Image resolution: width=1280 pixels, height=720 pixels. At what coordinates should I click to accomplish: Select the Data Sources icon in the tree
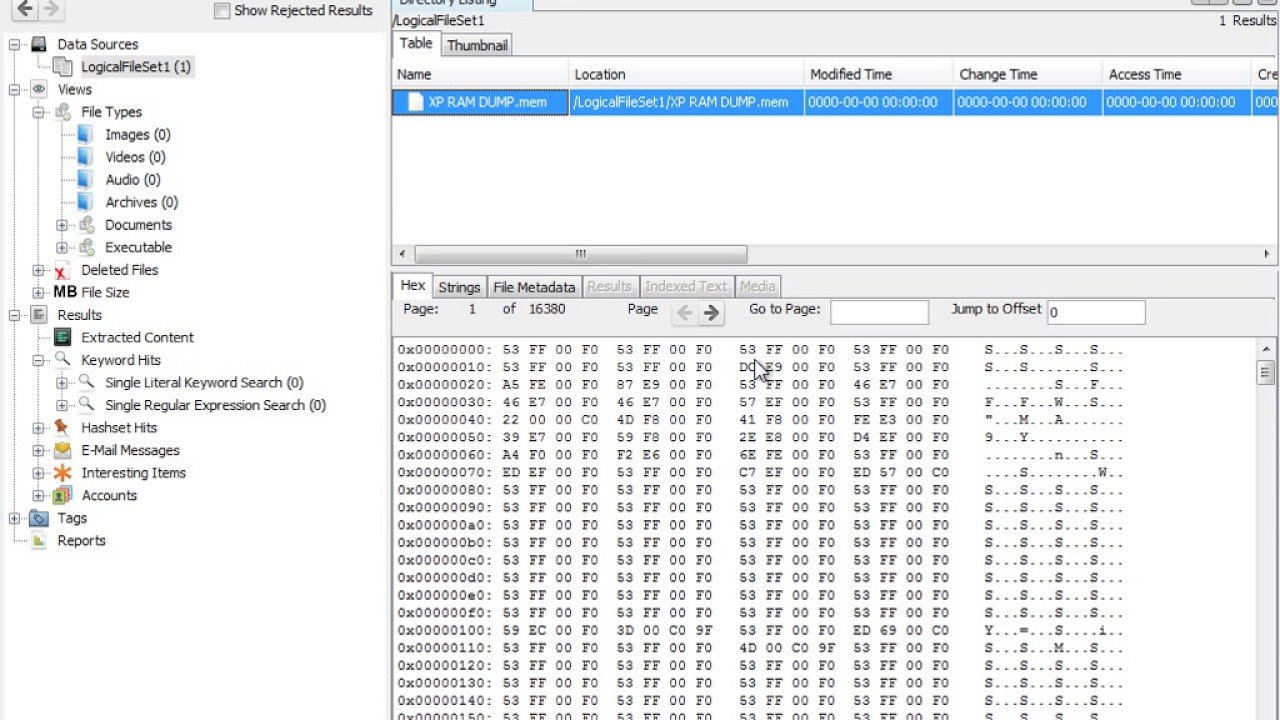tap(37, 44)
